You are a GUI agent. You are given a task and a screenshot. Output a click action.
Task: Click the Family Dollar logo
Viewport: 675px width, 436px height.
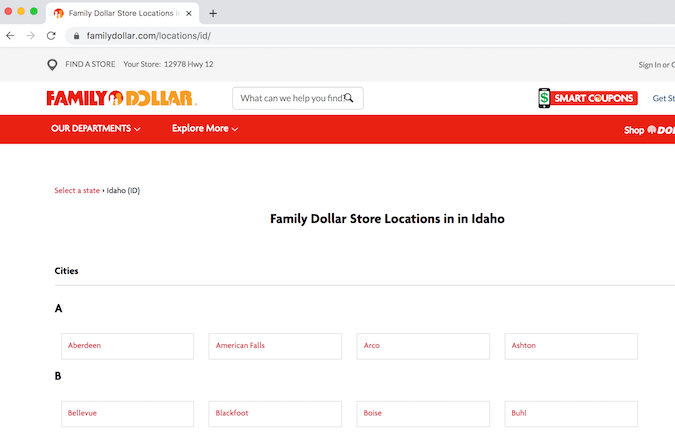(122, 98)
